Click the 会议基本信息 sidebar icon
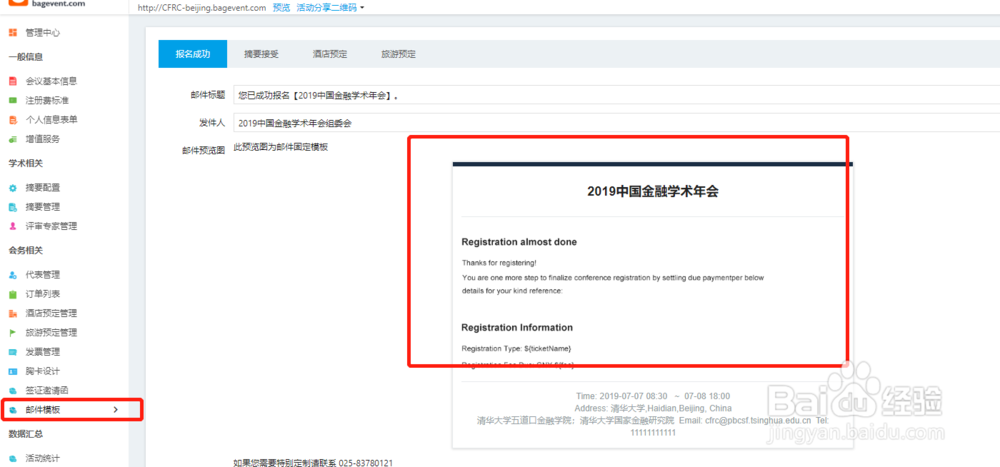 (x=13, y=81)
